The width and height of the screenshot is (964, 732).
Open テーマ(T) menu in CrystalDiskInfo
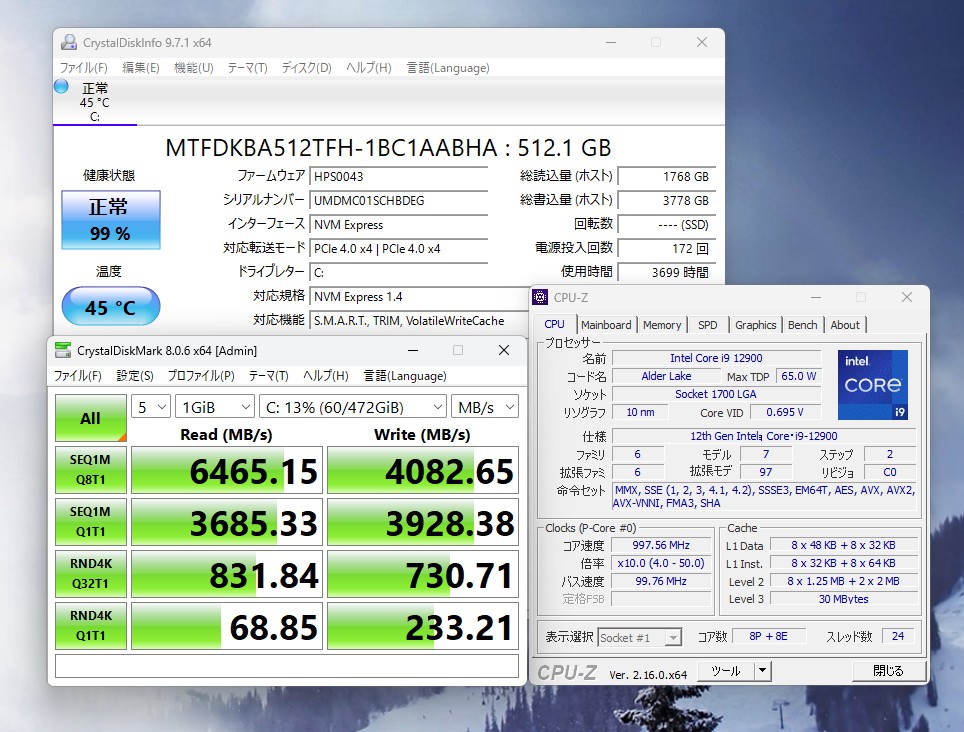pyautogui.click(x=248, y=68)
